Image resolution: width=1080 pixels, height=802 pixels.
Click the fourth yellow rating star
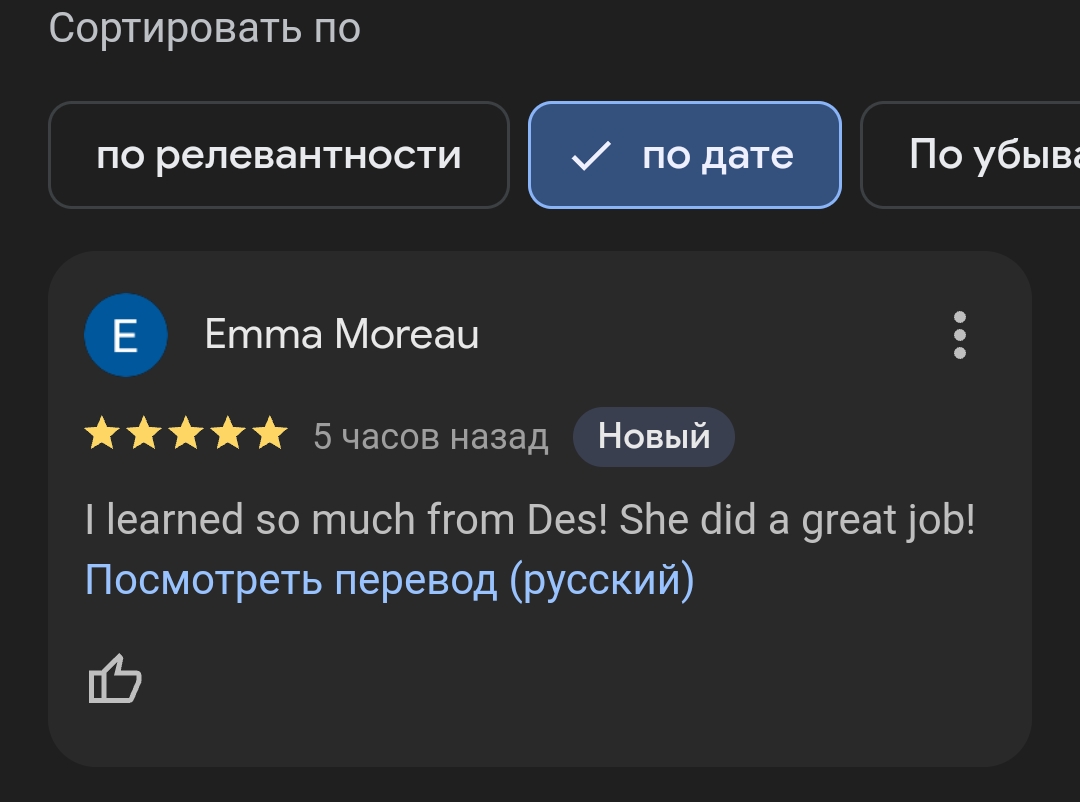(228, 434)
